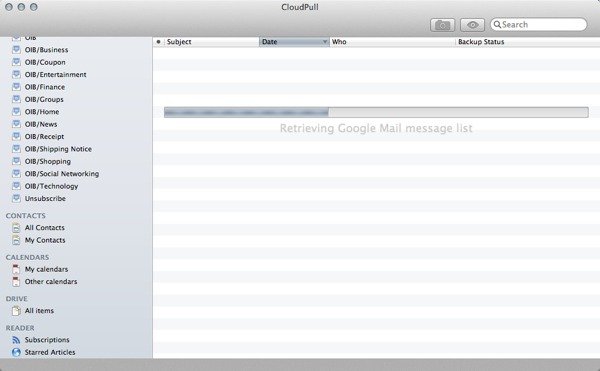The width and height of the screenshot is (600, 371).
Task: Click the OIB/Home mail label icon
Action: [16, 111]
